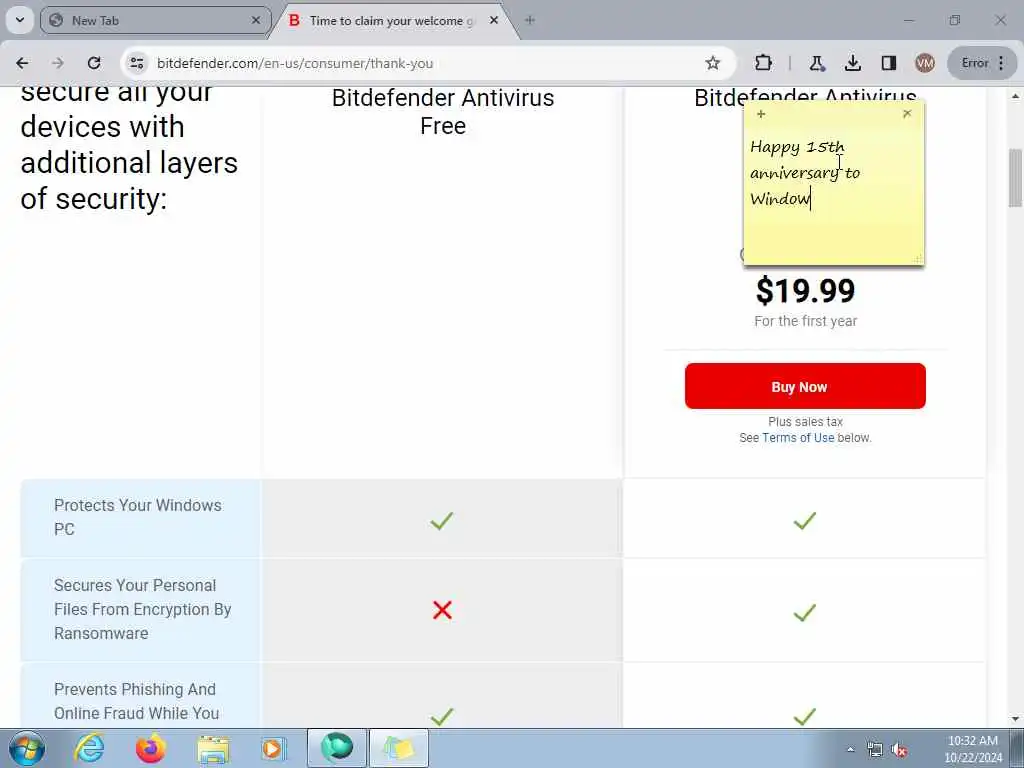Image resolution: width=1024 pixels, height=768 pixels.
Task: Click Free column checkmark for Windows PC
Action: 442,520
